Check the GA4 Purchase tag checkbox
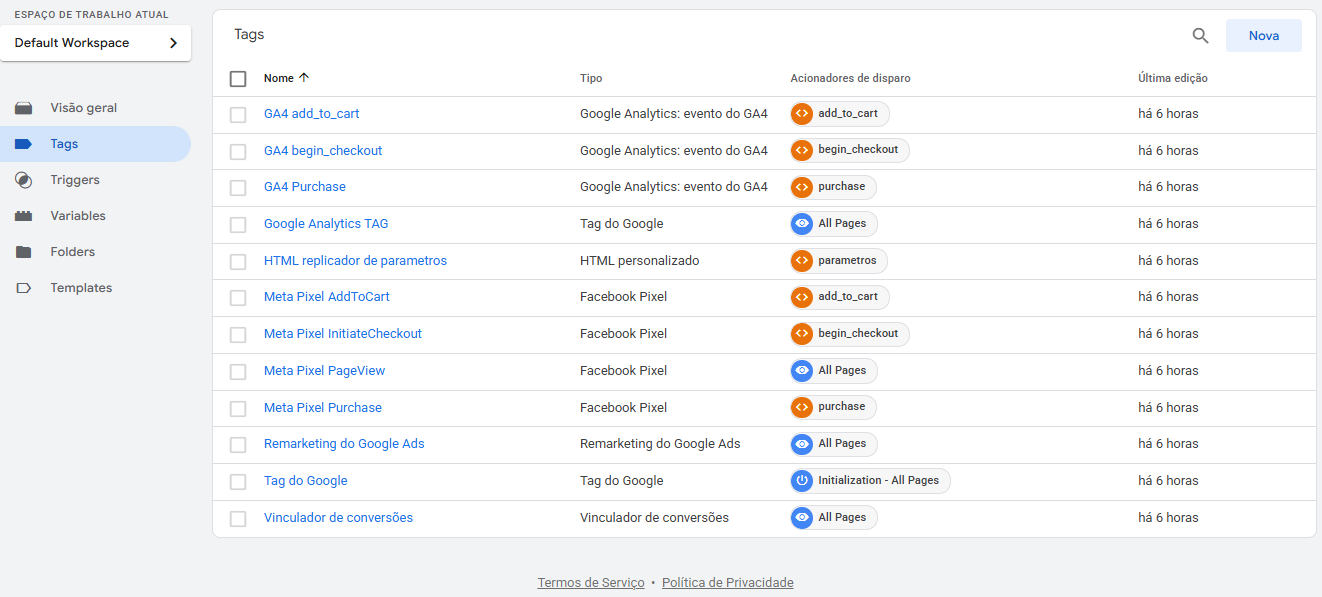Image resolution: width=1322 pixels, height=597 pixels. [238, 188]
